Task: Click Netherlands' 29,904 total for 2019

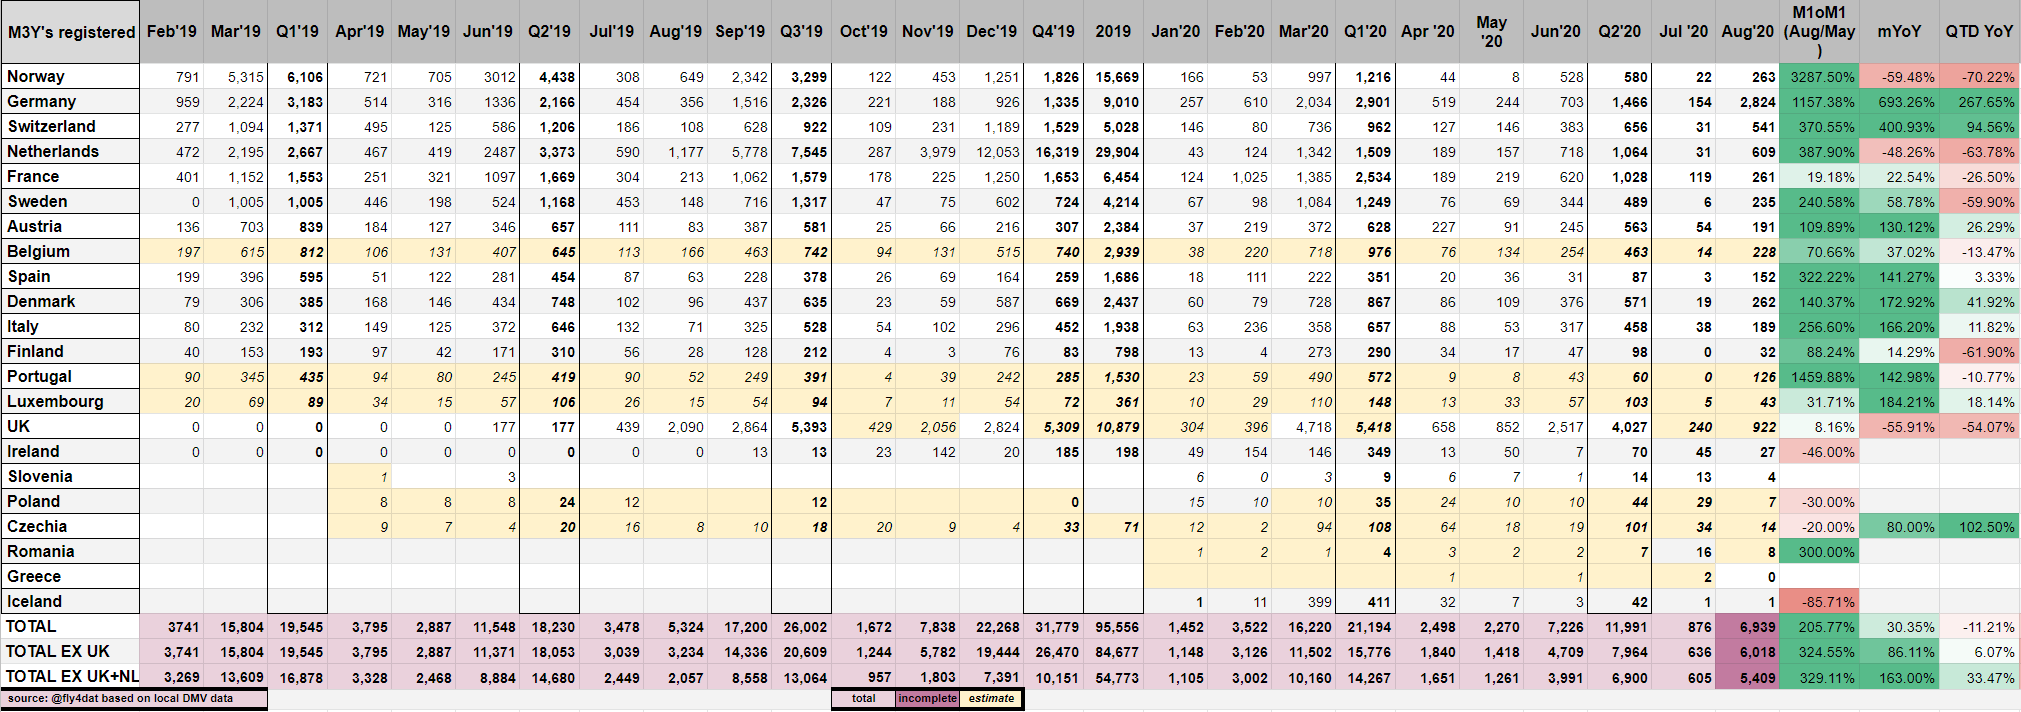Action: point(1113,151)
